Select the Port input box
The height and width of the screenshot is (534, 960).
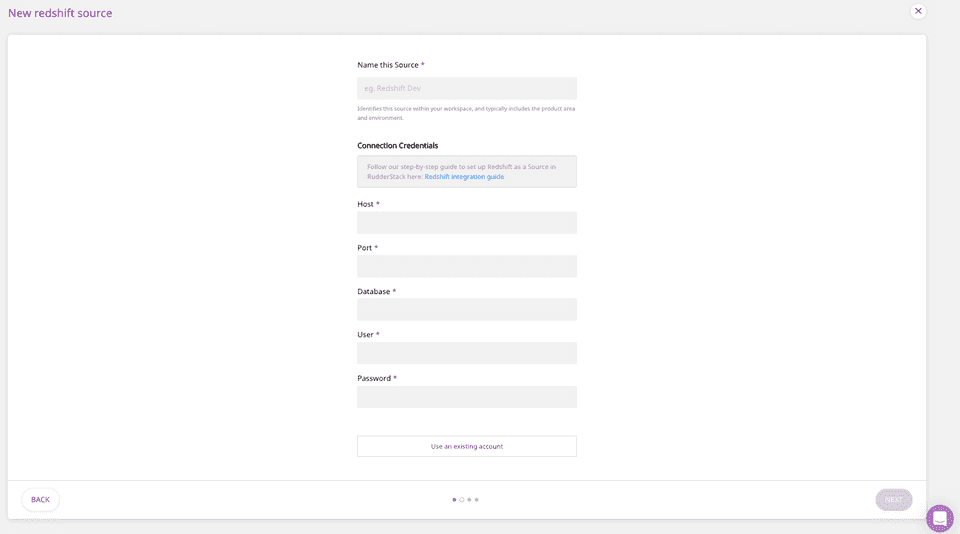[x=466, y=266]
